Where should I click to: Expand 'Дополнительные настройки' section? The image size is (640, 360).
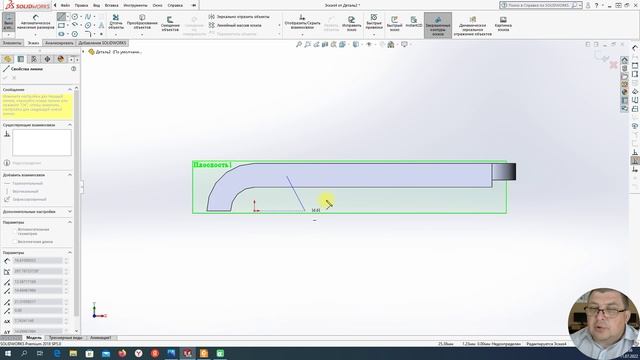(70, 211)
